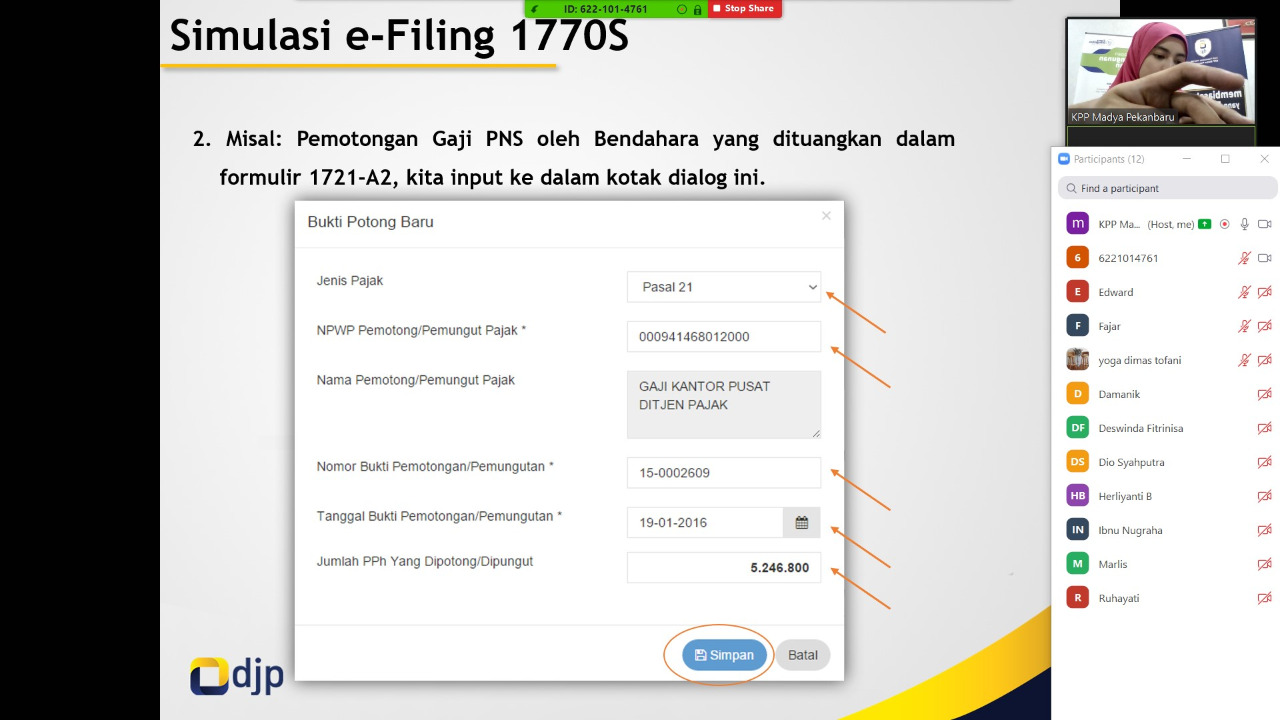Click the record icon in host row

click(x=1225, y=224)
